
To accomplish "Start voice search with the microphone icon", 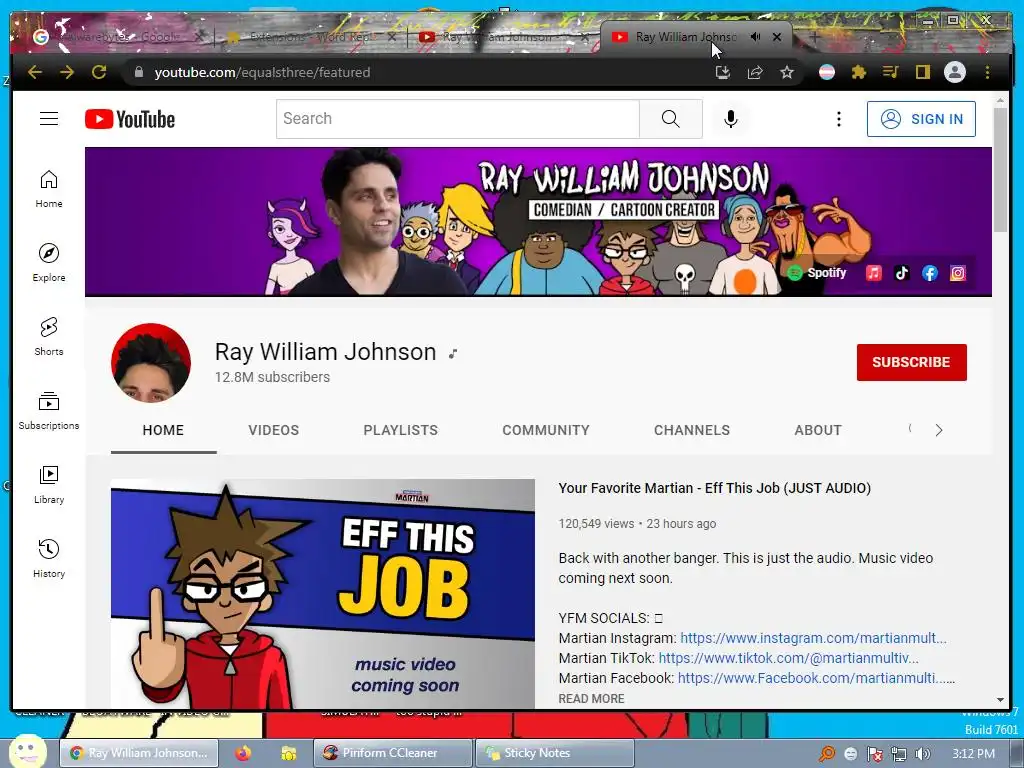I will coord(731,119).
